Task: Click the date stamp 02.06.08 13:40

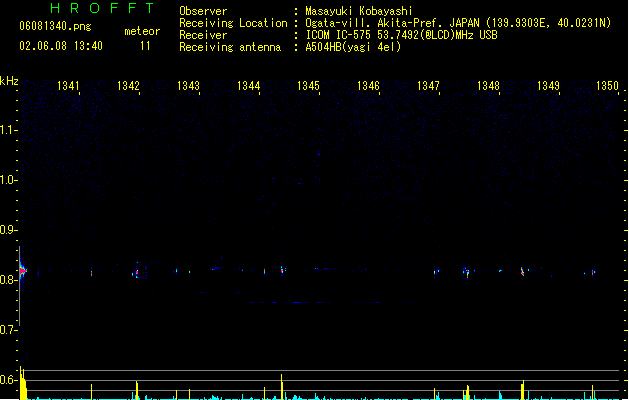Action: point(61,46)
